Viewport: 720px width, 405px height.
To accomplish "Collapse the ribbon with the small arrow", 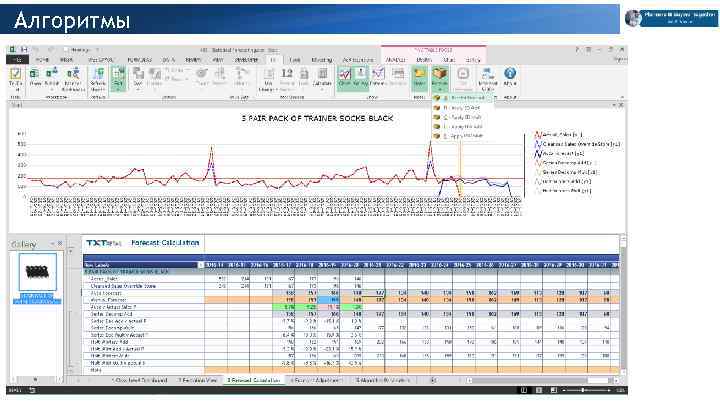I will [622, 97].
